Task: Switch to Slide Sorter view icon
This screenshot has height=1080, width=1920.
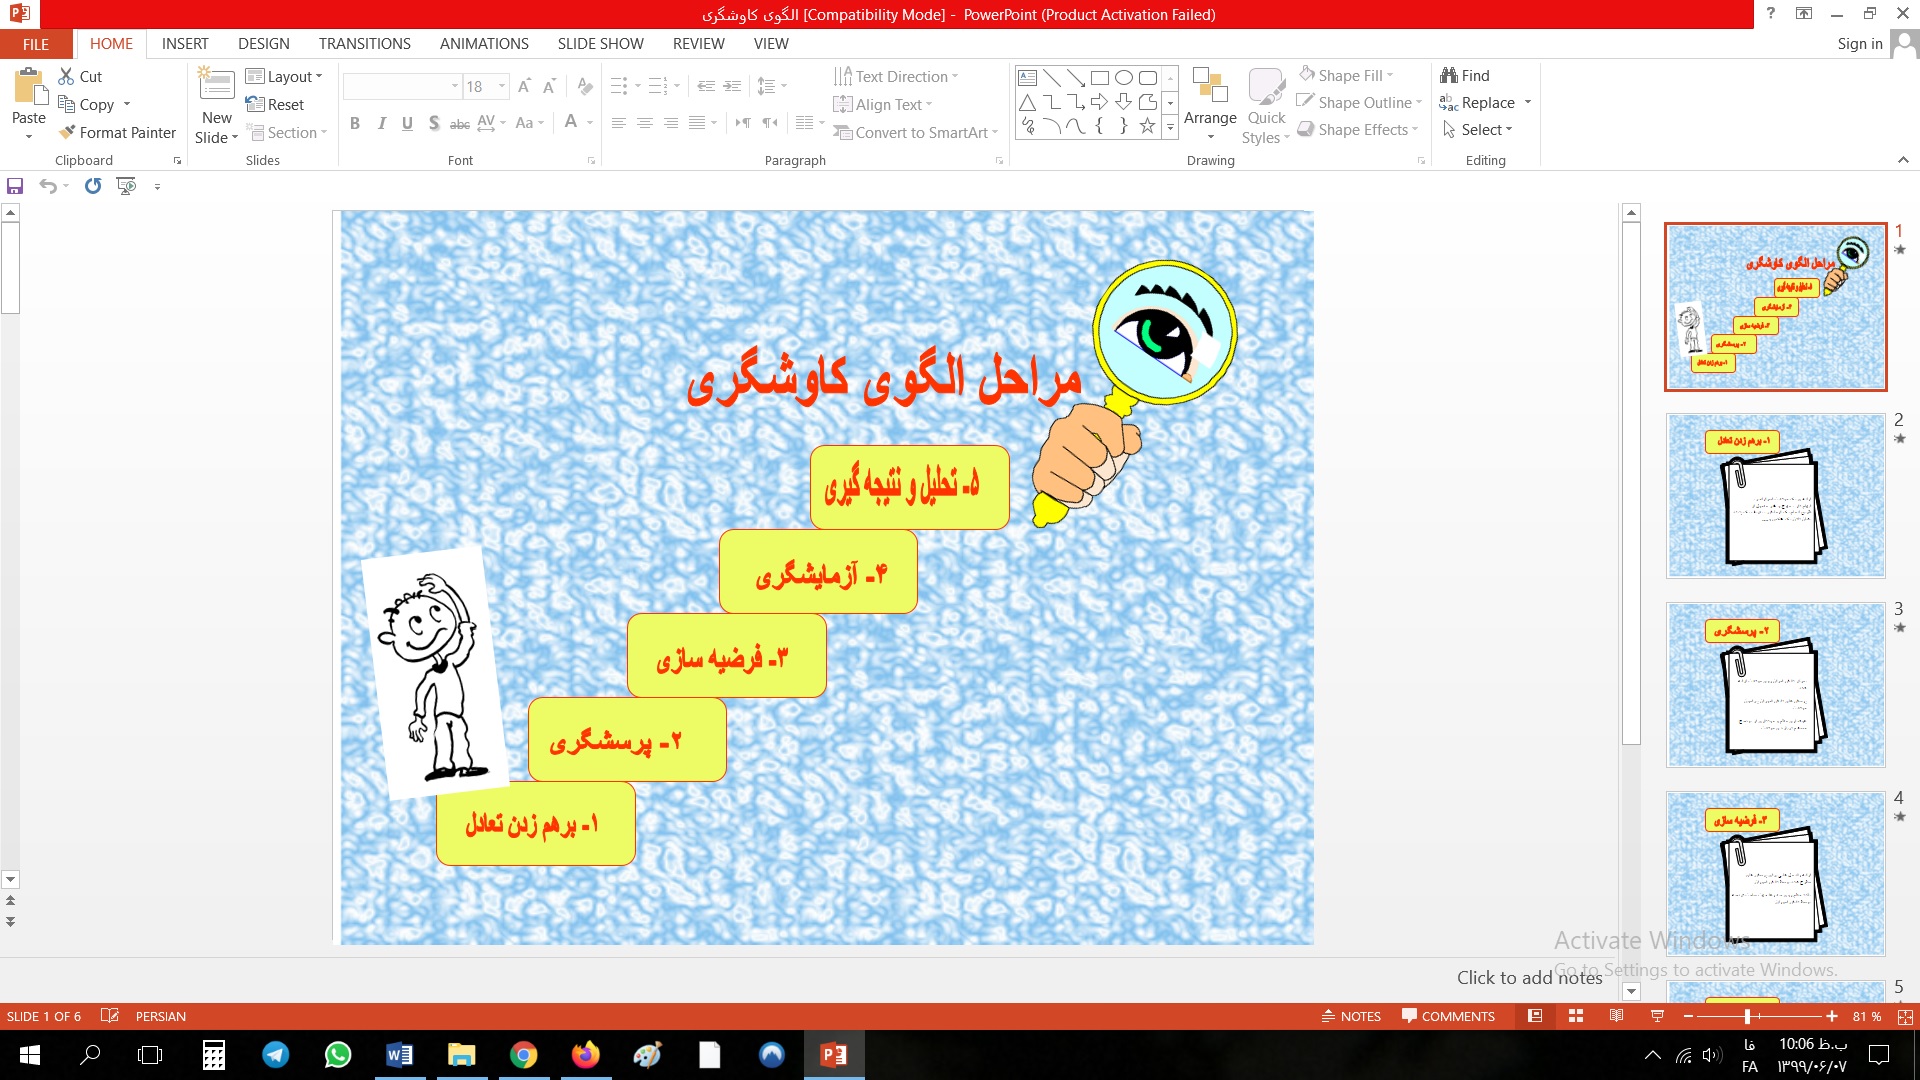Action: (x=1576, y=1016)
